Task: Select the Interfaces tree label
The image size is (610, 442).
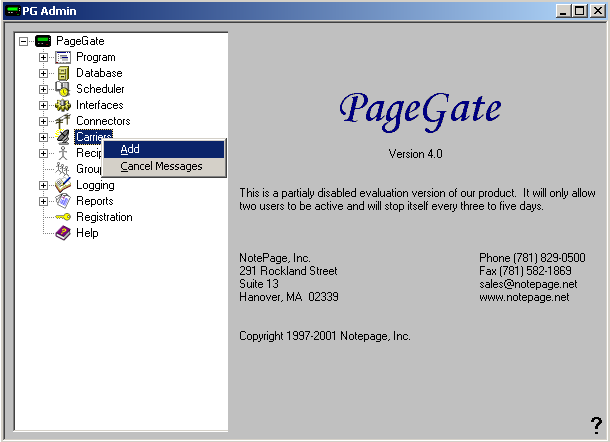Action: coord(100,105)
